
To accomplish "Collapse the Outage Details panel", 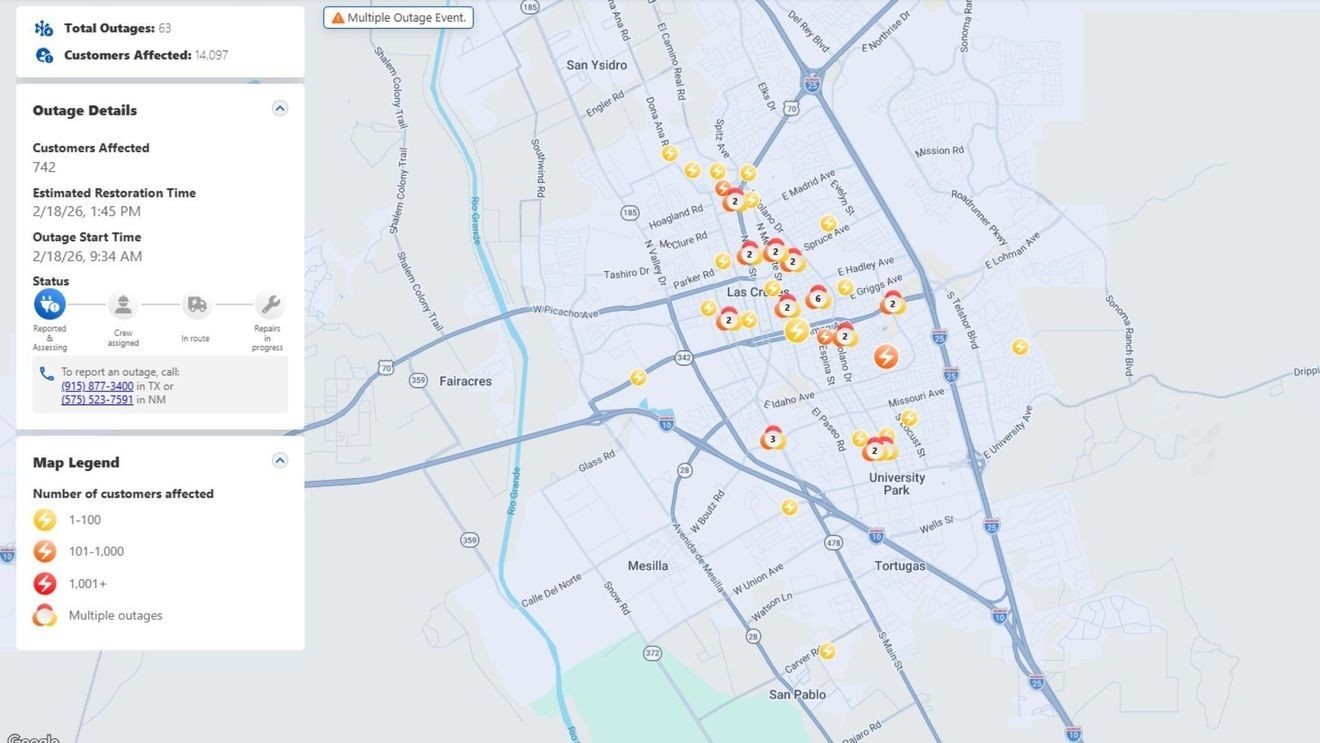I will coord(280,109).
